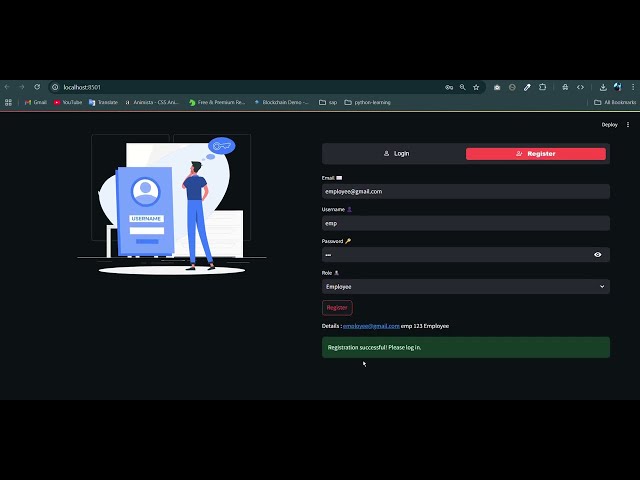The image size is (640, 480).
Task: Open the Gmail bookmark
Action: [36, 102]
